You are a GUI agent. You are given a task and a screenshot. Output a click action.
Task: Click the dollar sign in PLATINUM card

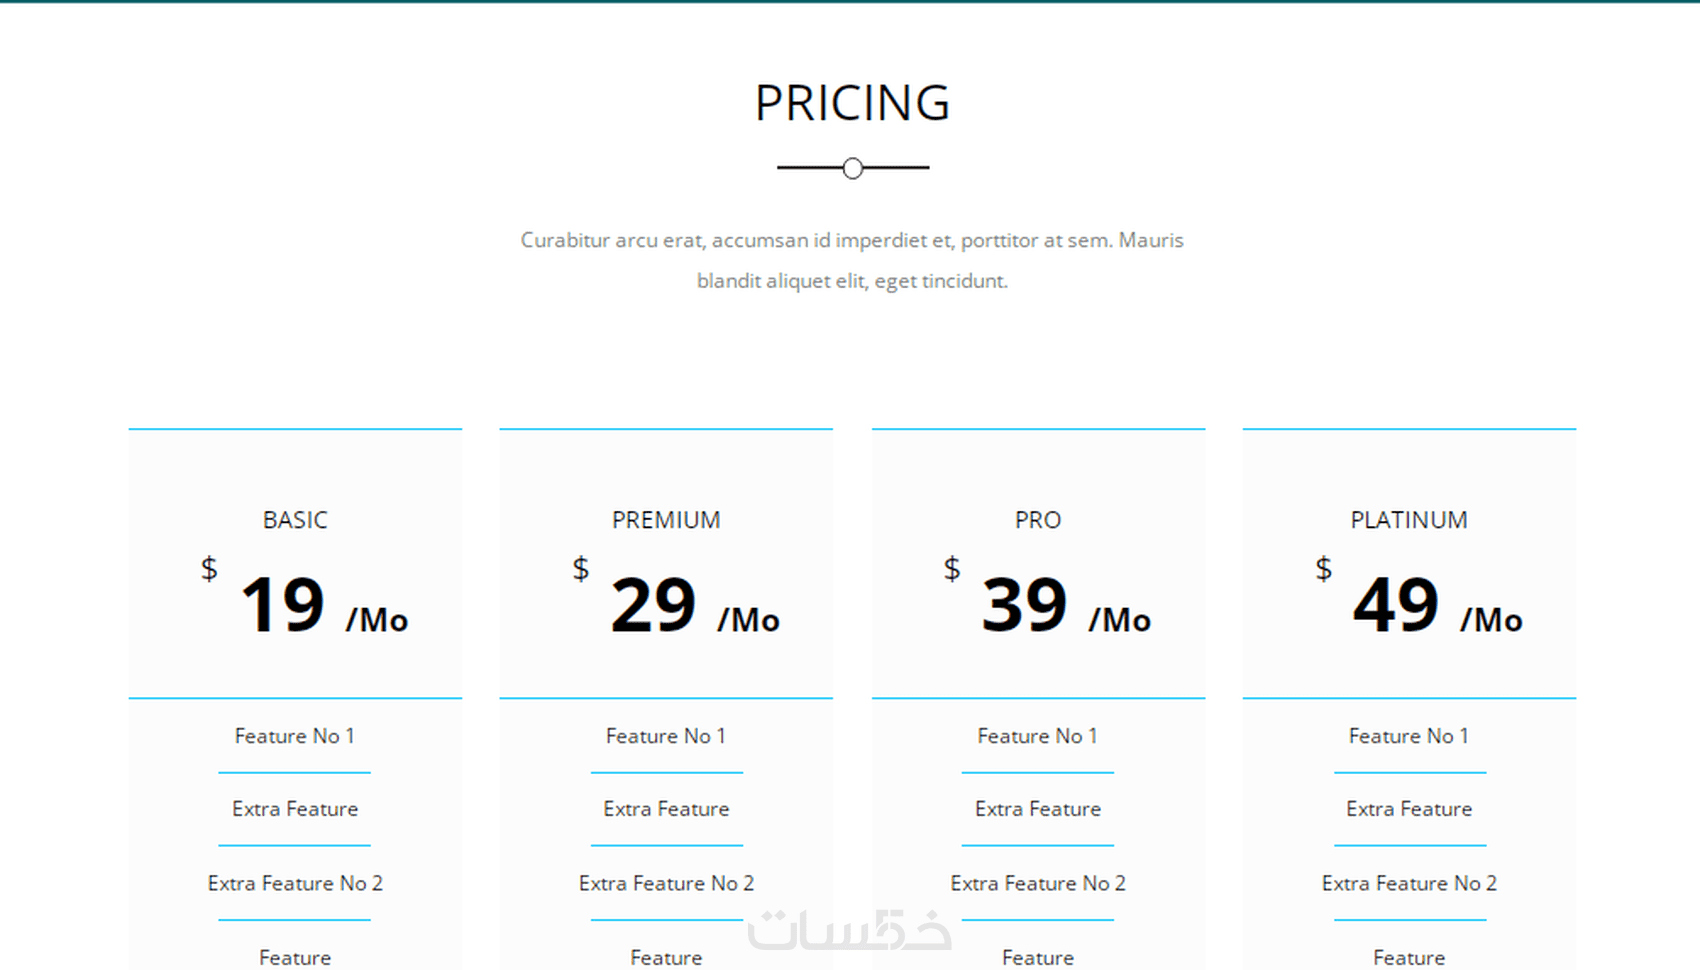[x=1324, y=569]
